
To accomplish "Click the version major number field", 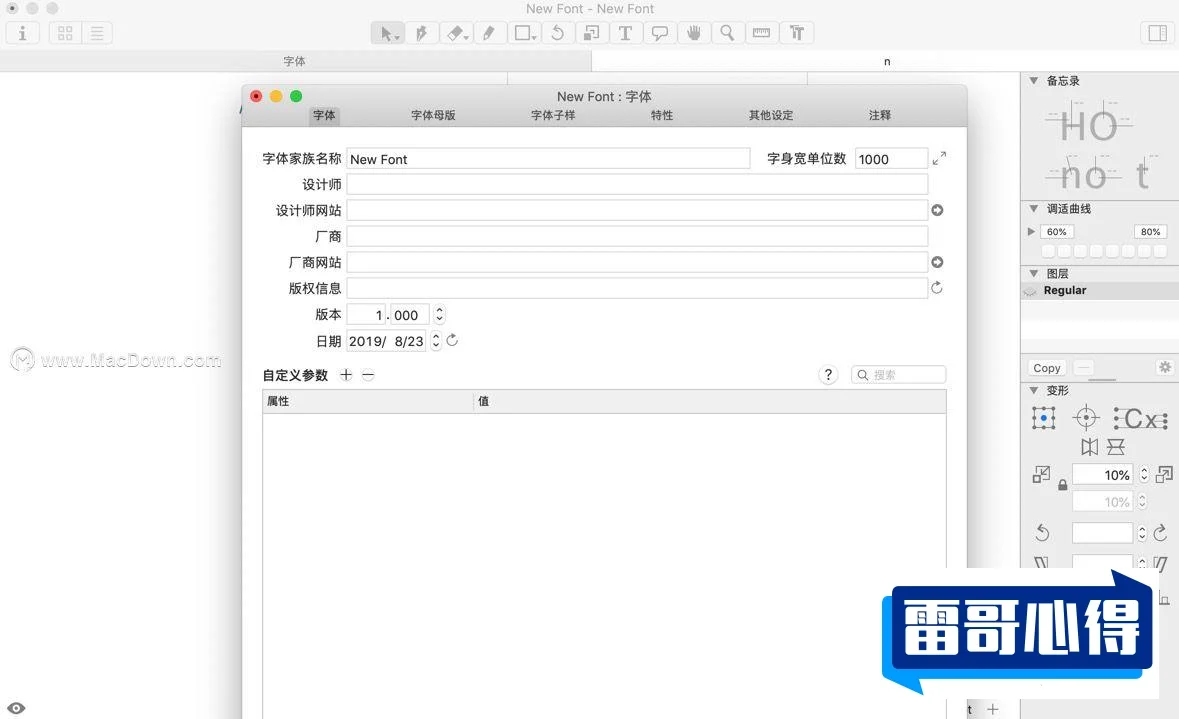I will [365, 315].
